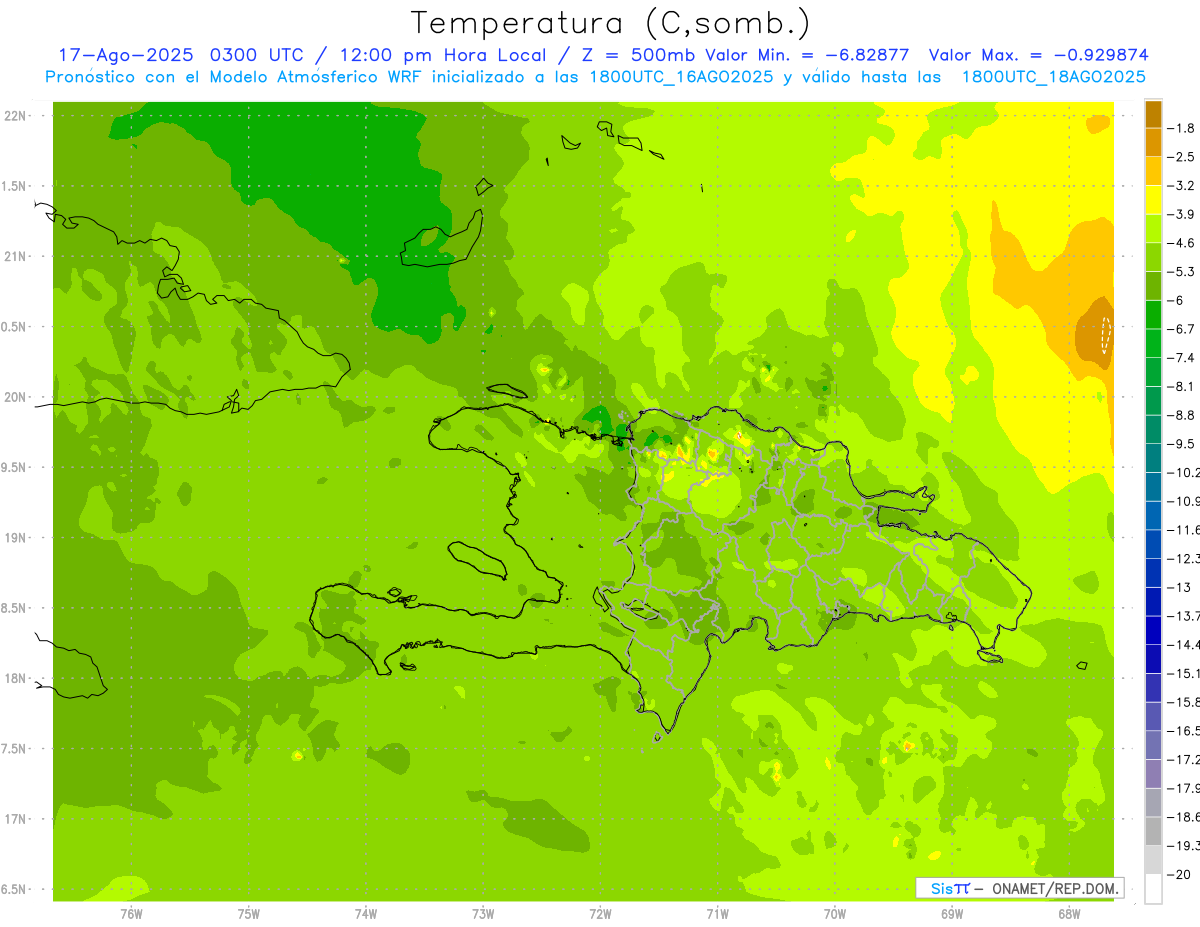Click the '-1.8' colorbar label
The image size is (1200, 927).
(1181, 128)
